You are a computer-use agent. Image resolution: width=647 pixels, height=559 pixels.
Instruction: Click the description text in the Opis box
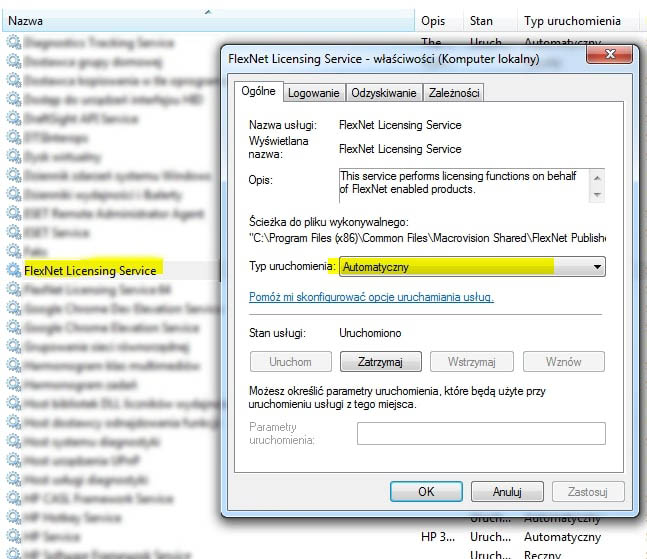coord(458,182)
